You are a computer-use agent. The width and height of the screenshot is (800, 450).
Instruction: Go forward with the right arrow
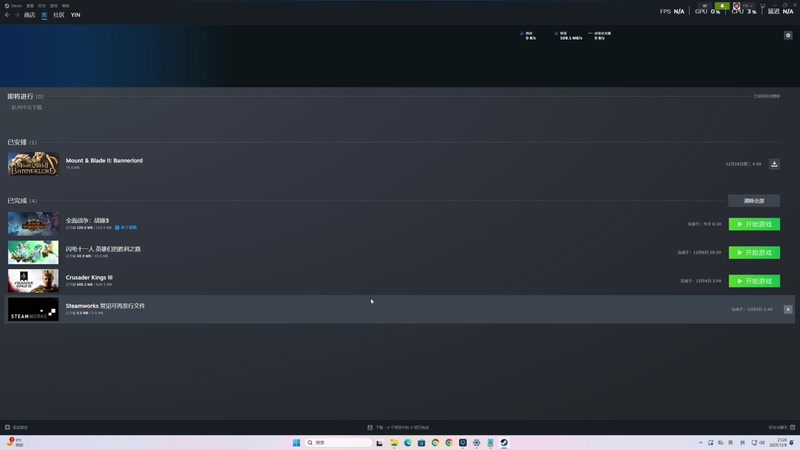click(x=17, y=15)
